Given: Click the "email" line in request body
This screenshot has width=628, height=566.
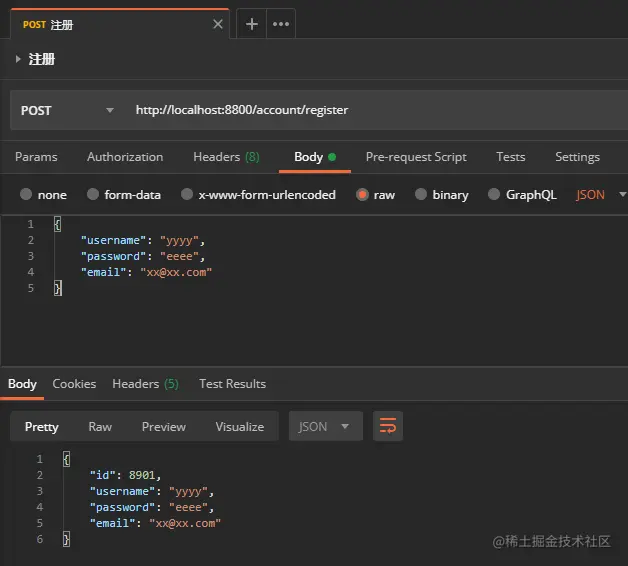Looking at the screenshot, I should pos(146,272).
